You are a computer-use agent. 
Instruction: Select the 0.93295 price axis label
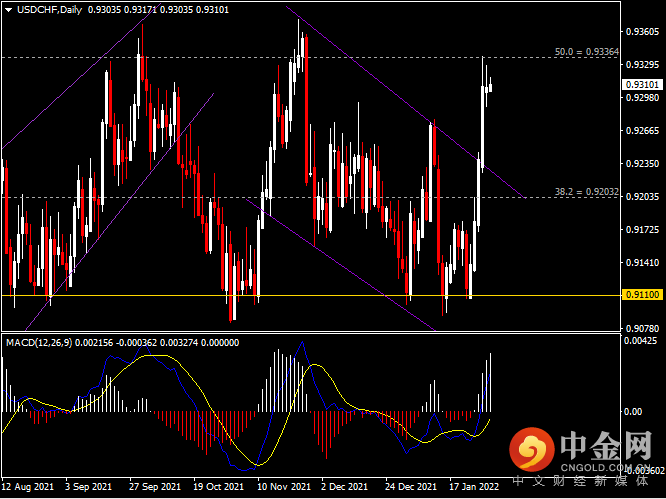642,65
